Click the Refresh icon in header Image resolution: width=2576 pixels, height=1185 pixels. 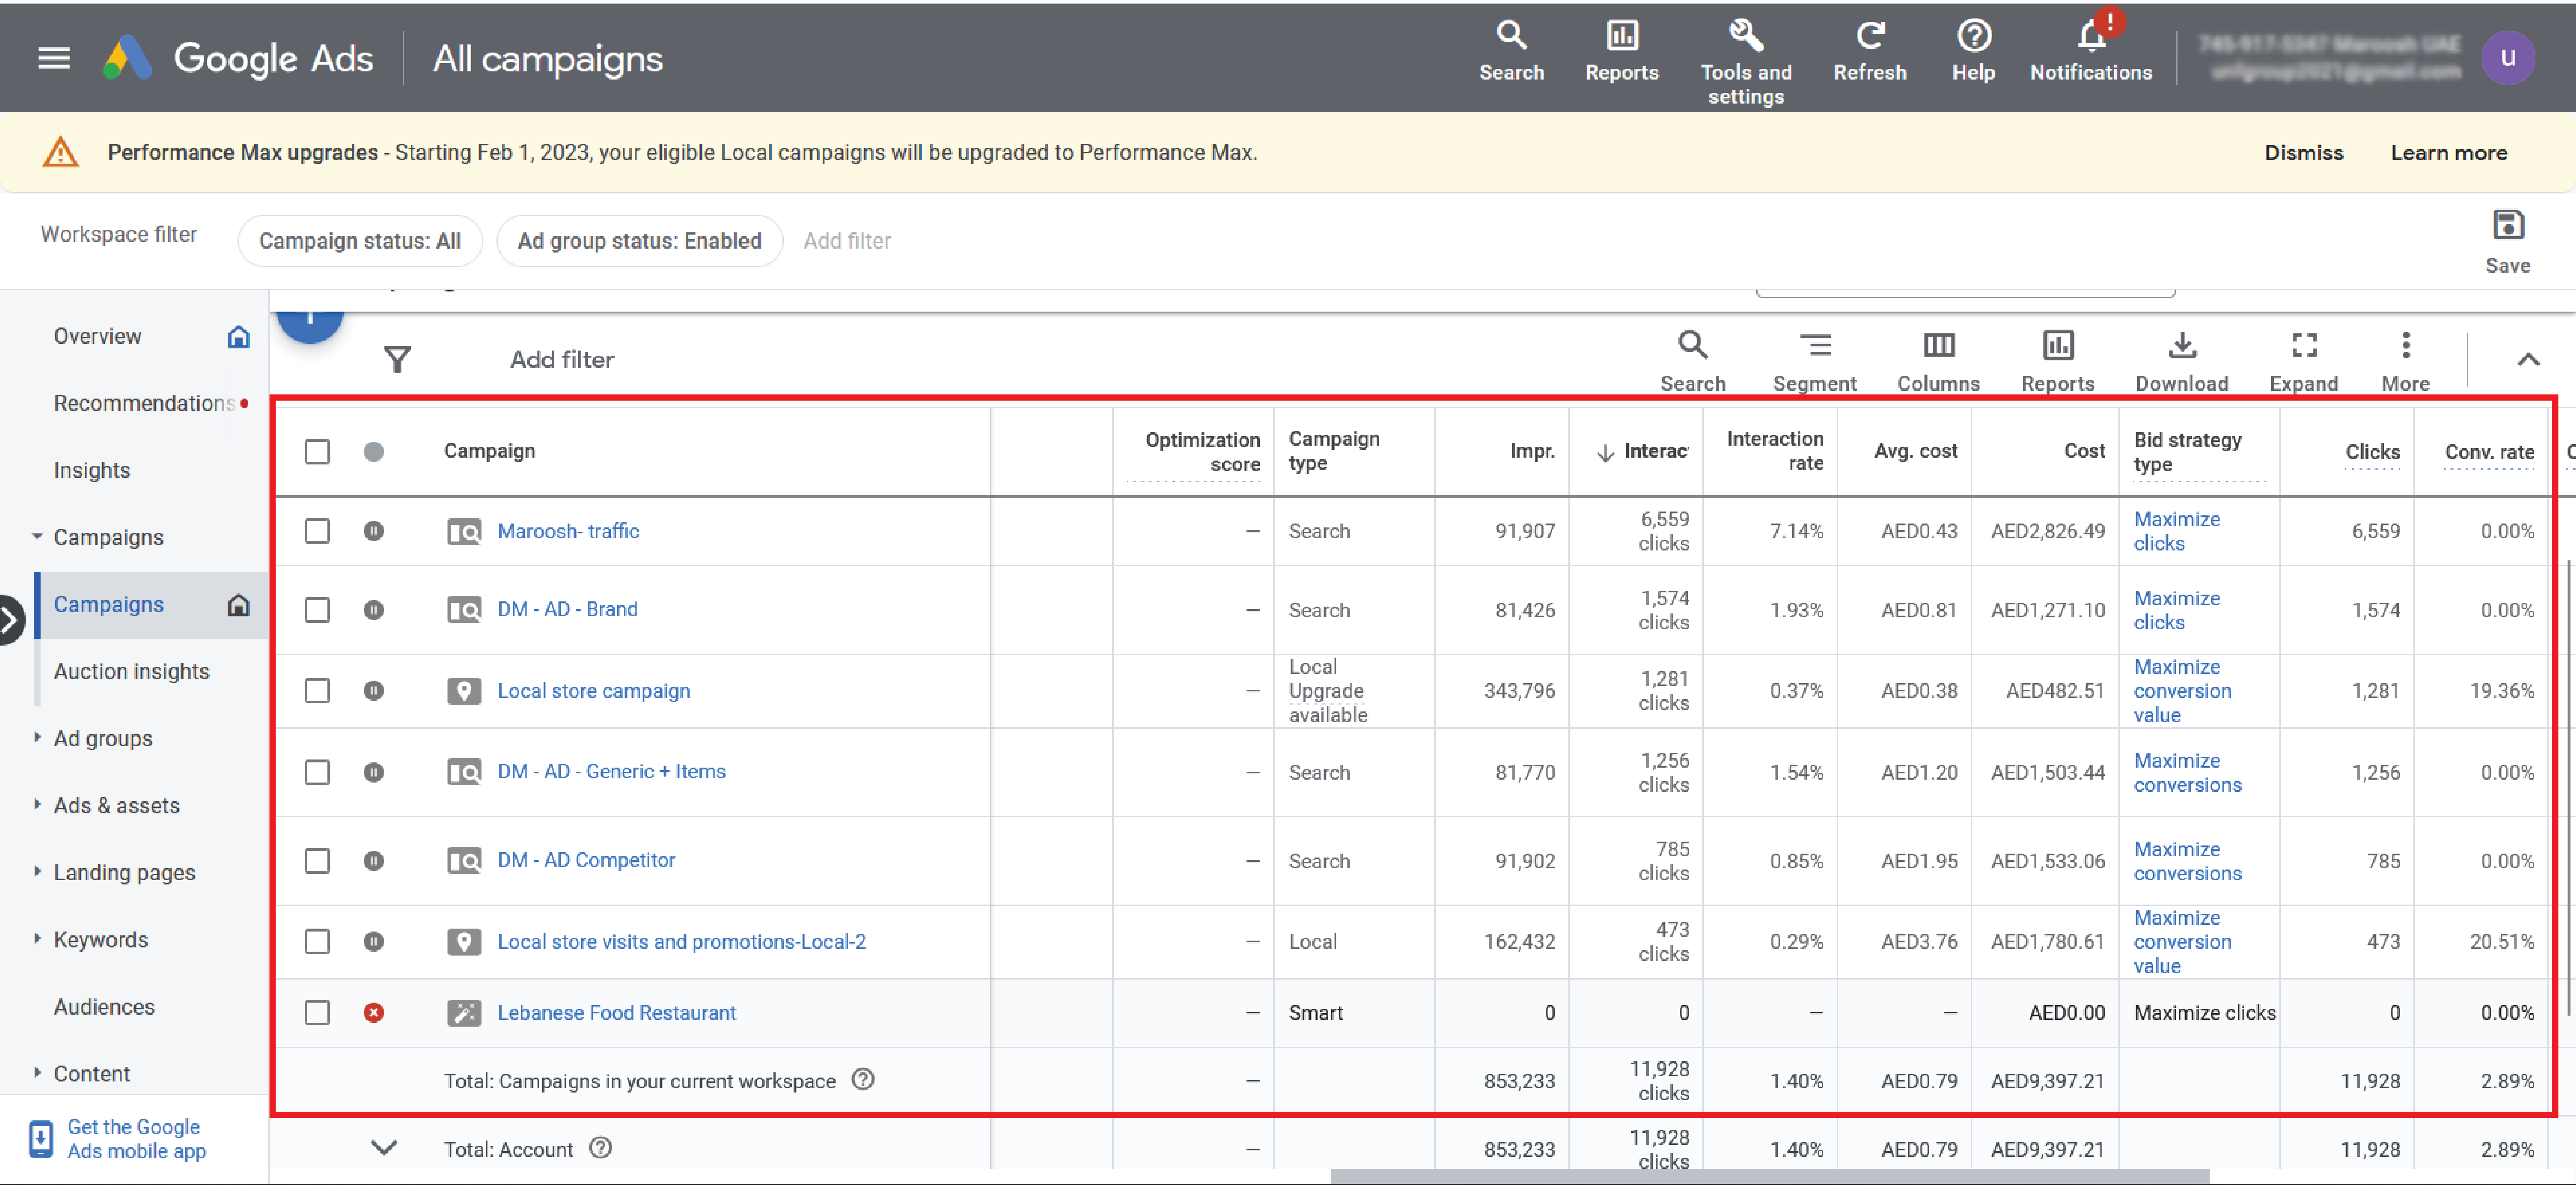point(1869,36)
